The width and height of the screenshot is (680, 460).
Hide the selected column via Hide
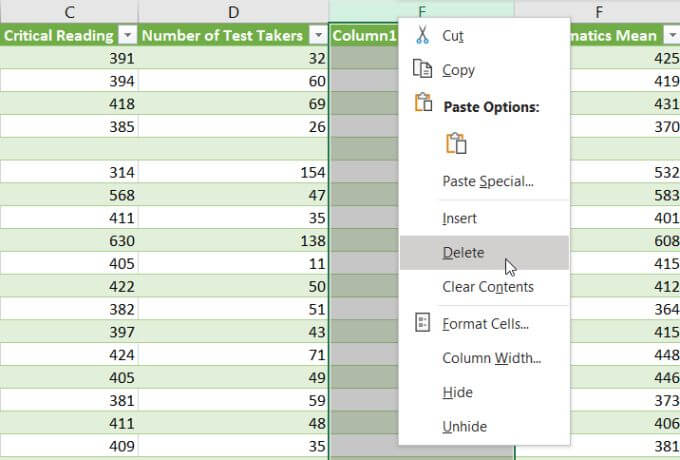click(458, 392)
